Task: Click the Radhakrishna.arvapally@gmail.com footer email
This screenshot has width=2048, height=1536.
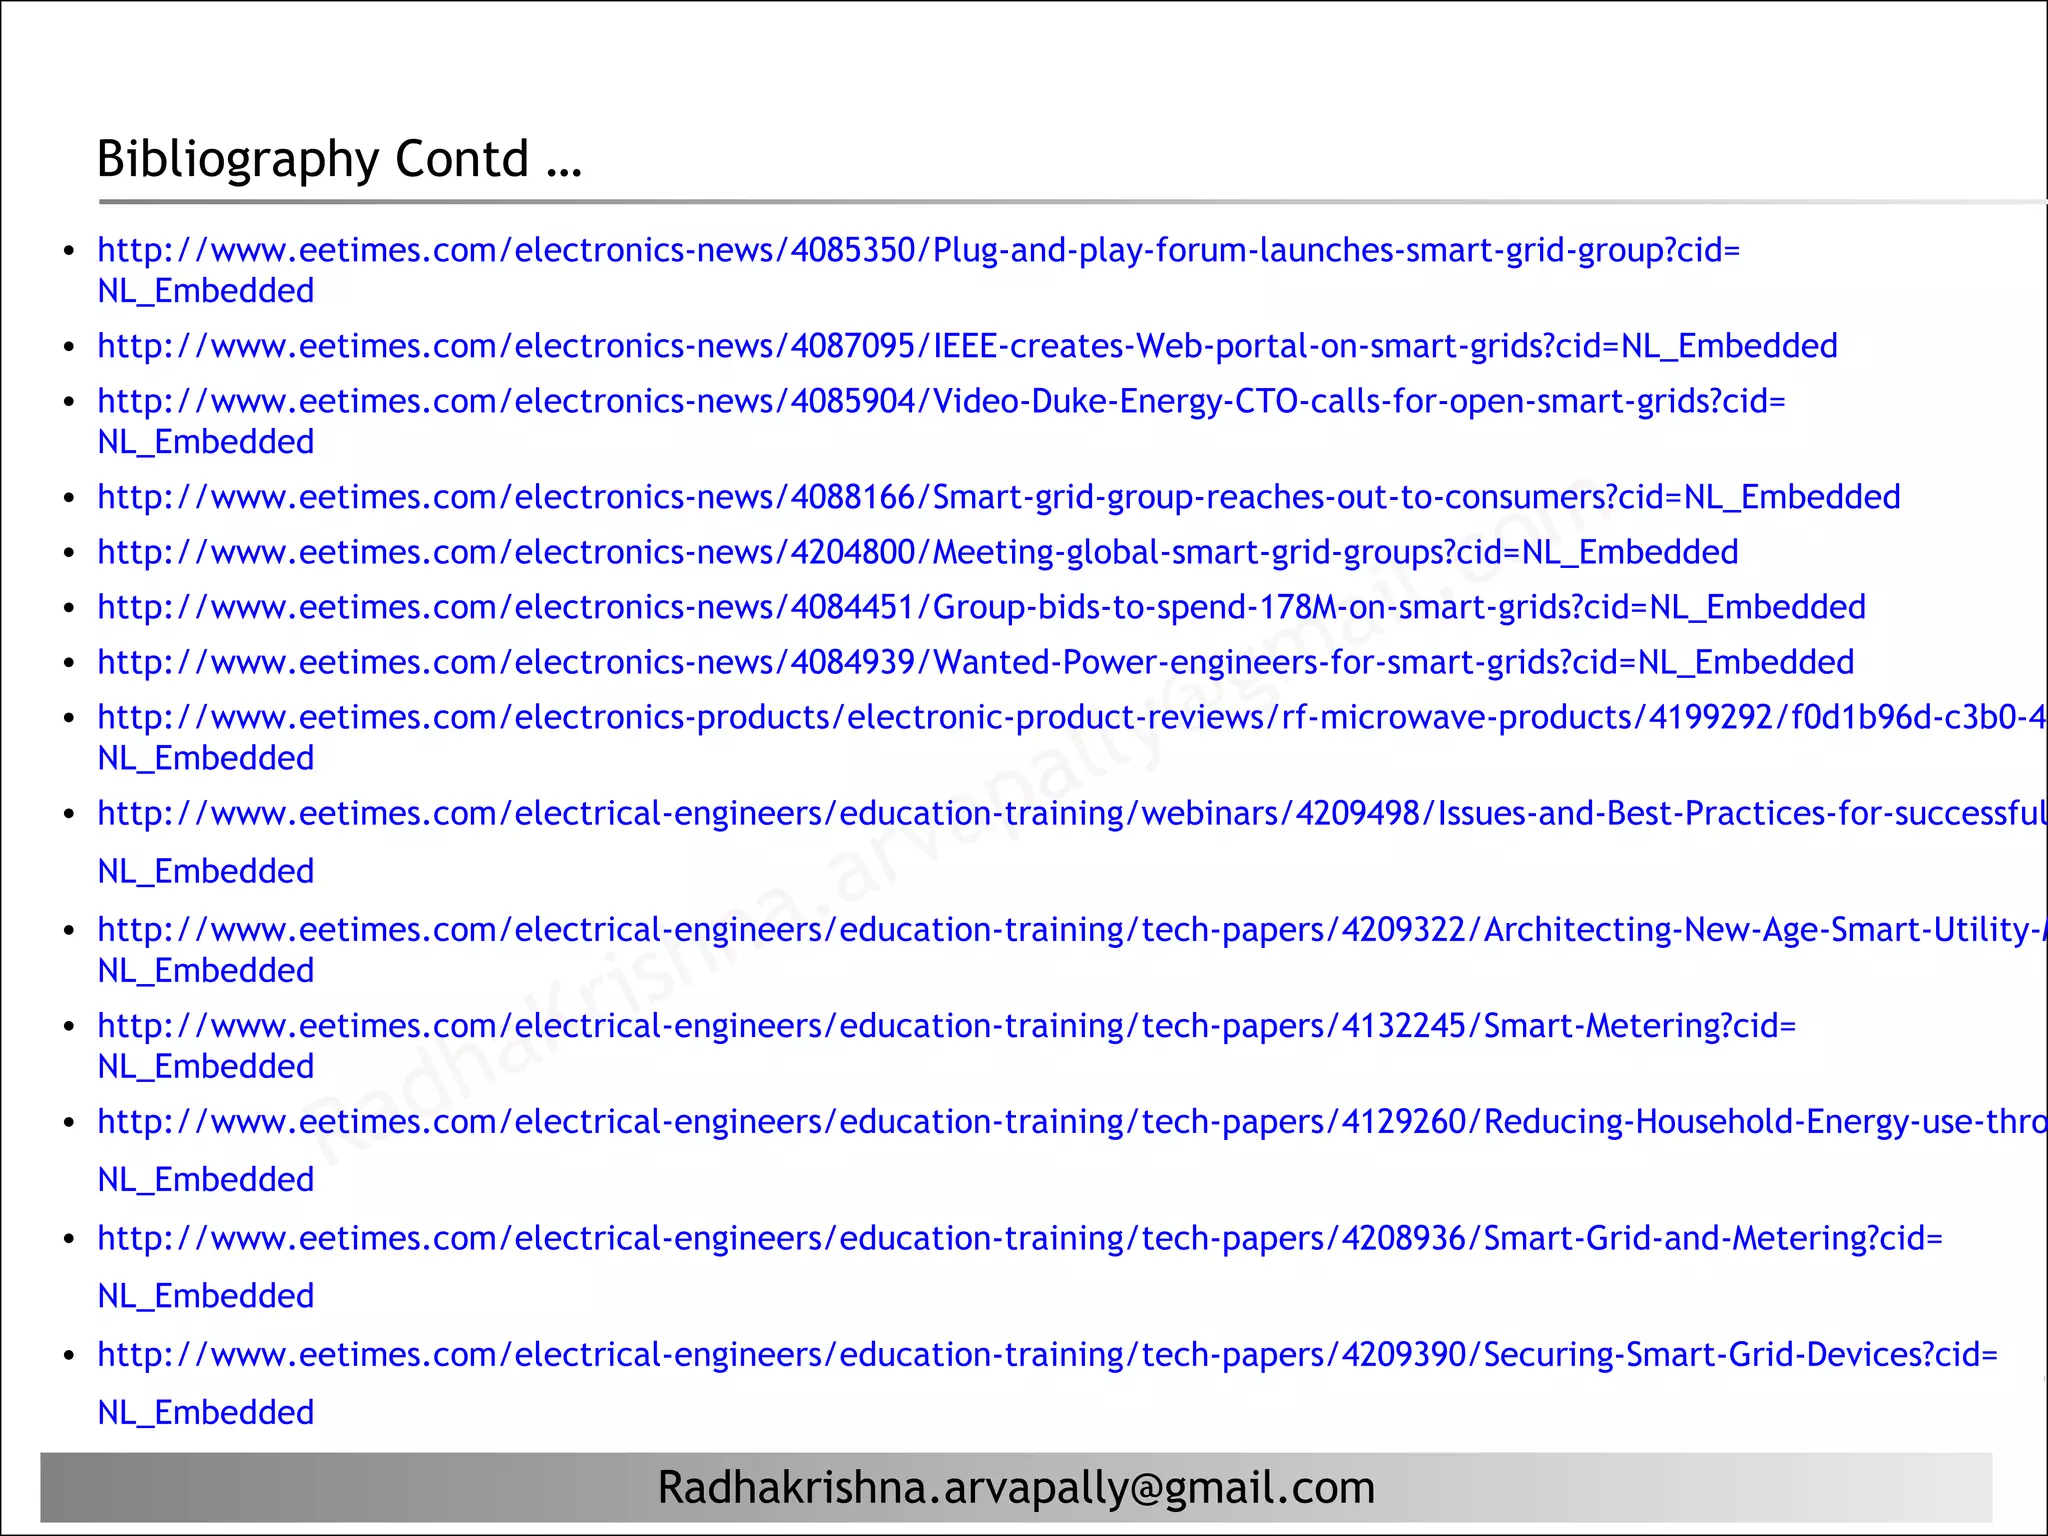Action: [1016, 1488]
